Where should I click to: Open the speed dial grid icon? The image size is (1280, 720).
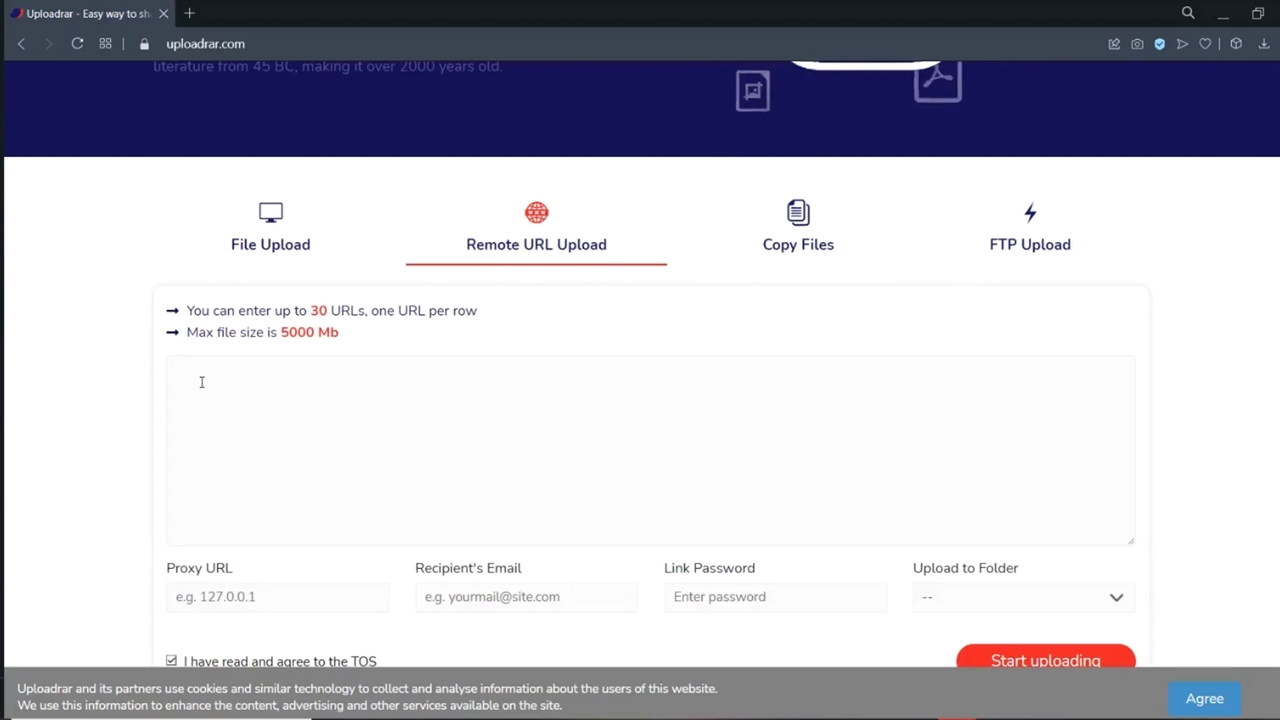[x=105, y=44]
